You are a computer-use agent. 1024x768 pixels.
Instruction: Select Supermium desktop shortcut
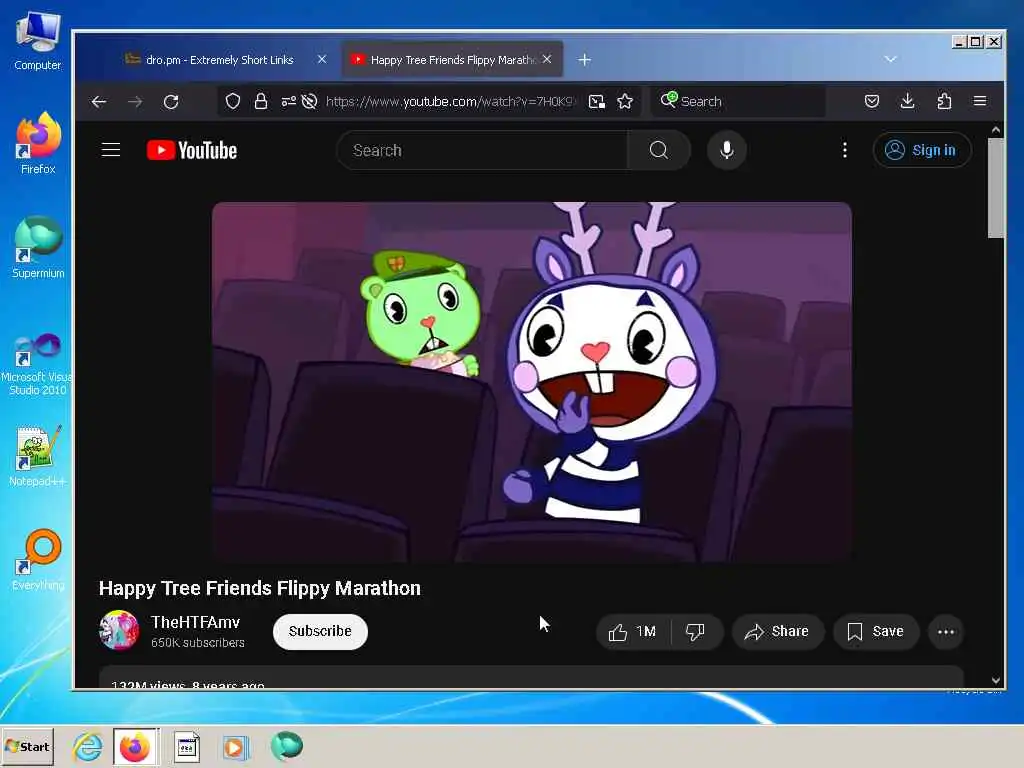[x=38, y=248]
